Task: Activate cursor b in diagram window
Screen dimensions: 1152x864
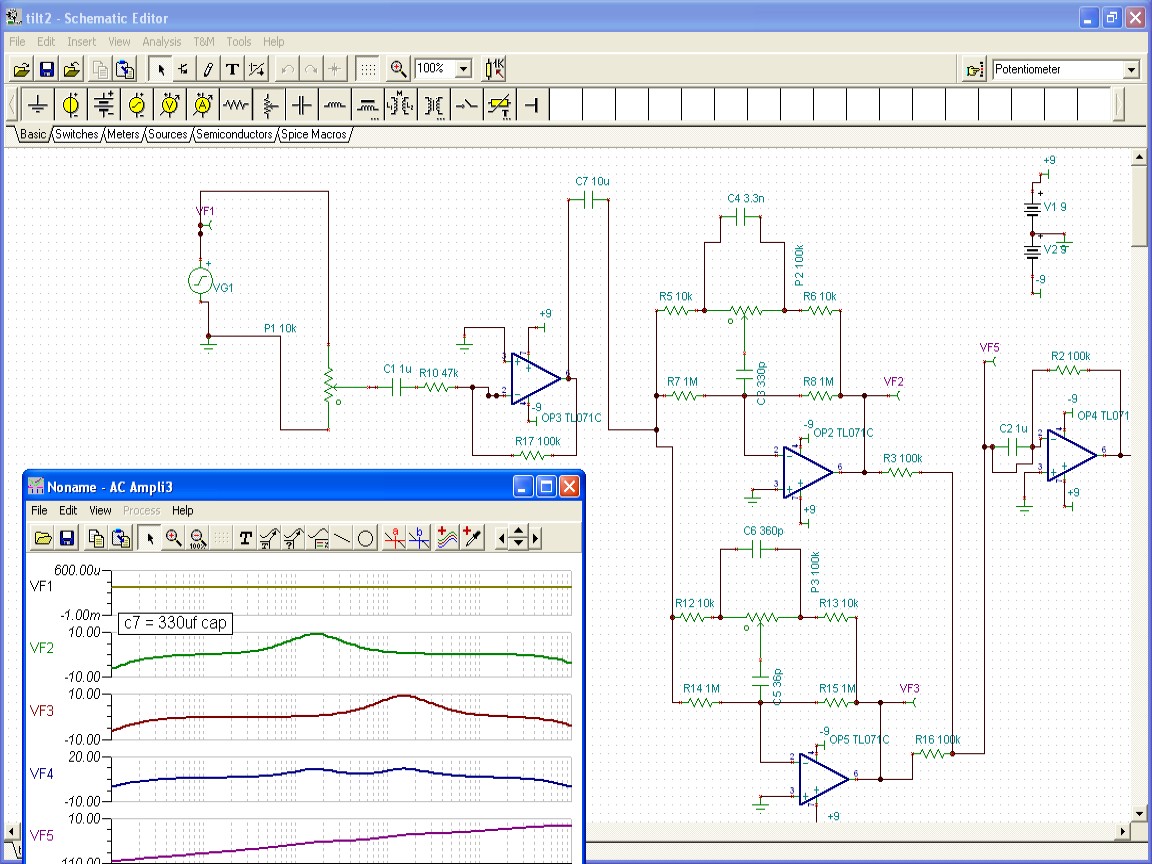Action: [420, 539]
